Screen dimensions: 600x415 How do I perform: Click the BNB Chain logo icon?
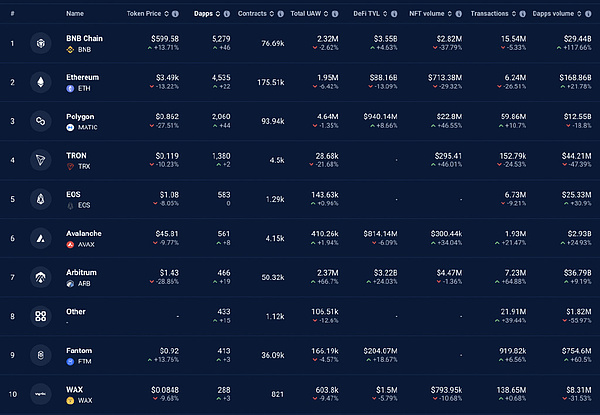(x=40, y=43)
